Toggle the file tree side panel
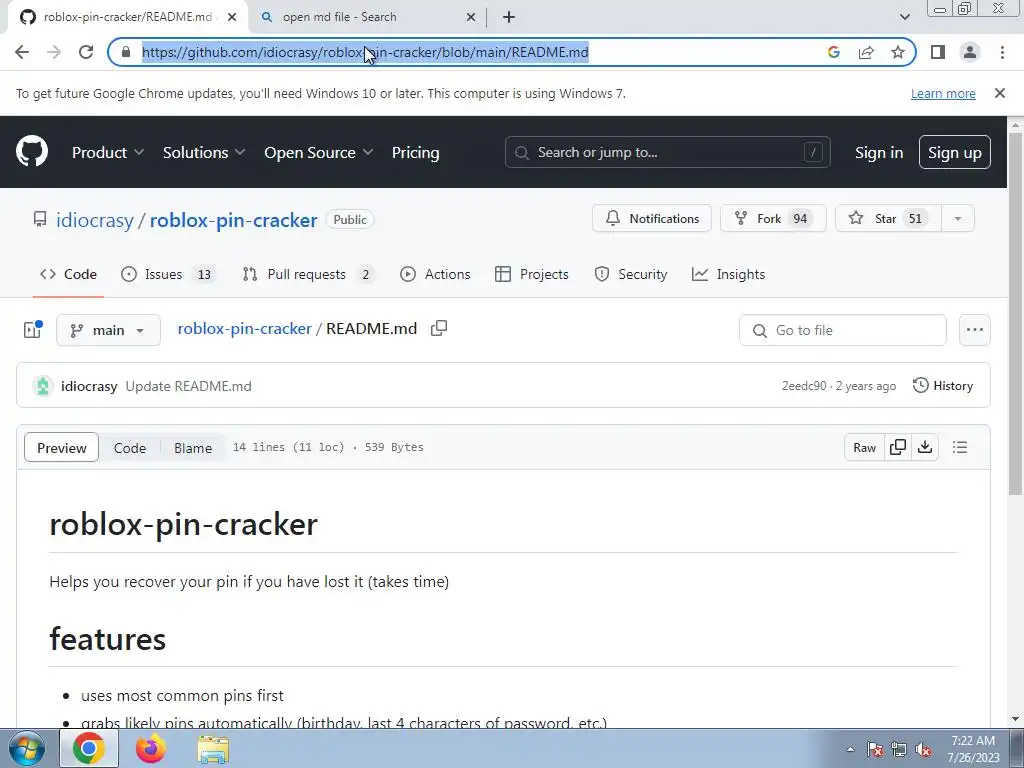The width and height of the screenshot is (1024, 768). [x=33, y=329]
